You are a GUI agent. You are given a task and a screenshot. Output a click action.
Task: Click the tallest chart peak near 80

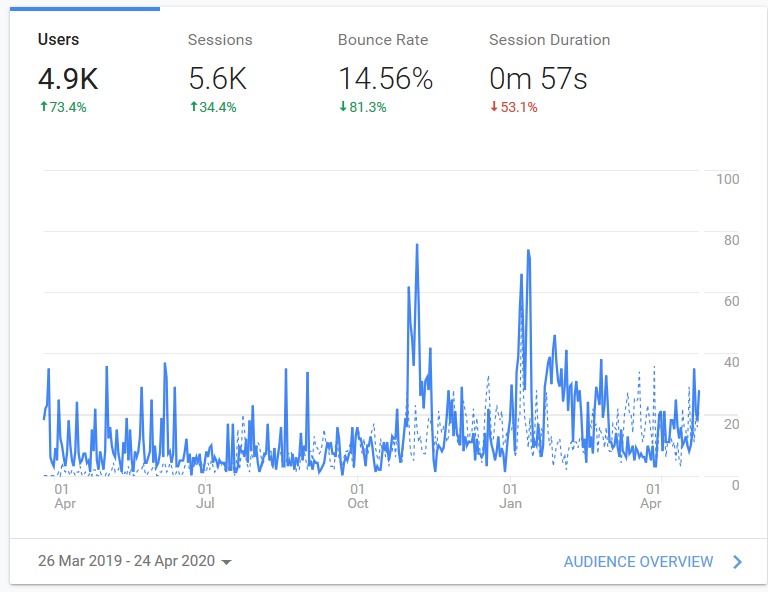416,245
